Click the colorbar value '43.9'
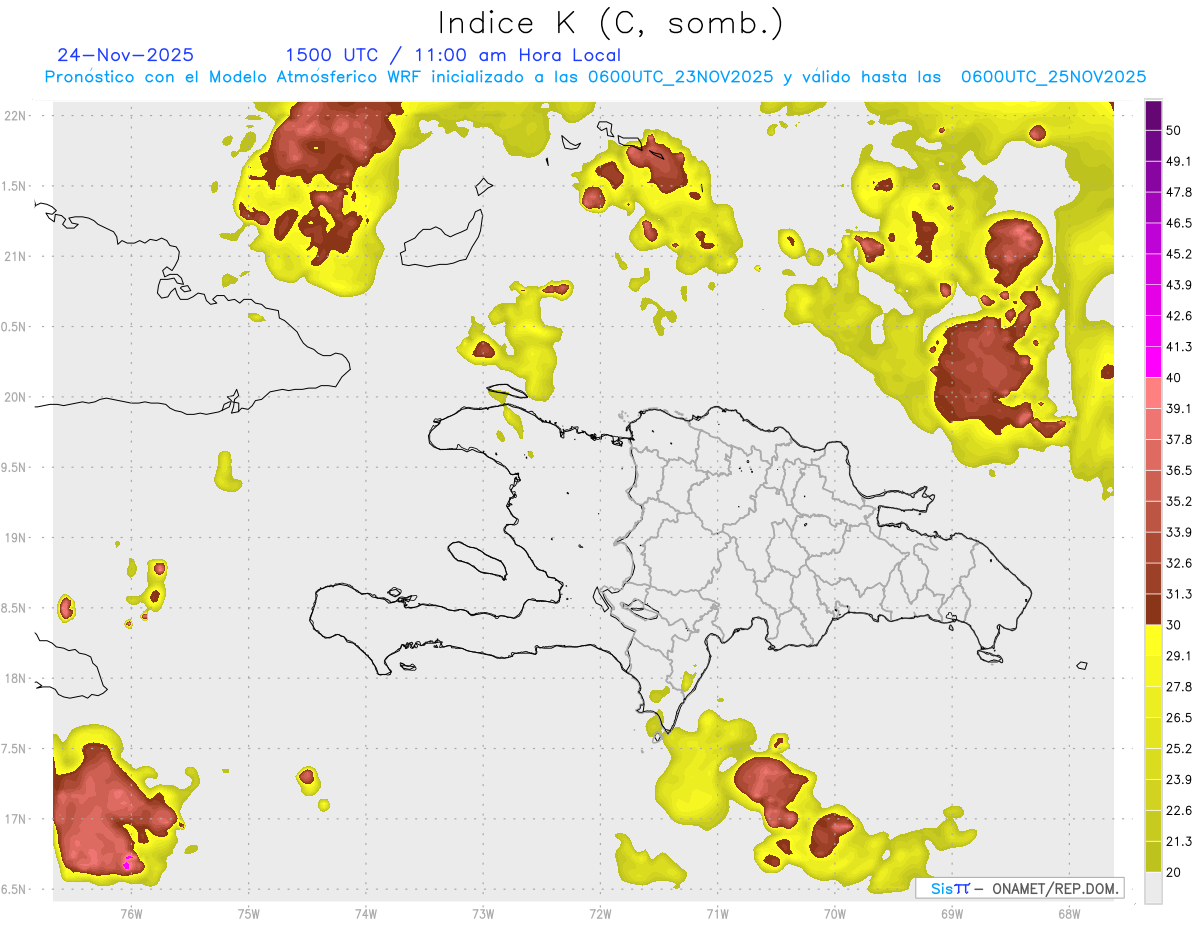 tap(1179, 285)
